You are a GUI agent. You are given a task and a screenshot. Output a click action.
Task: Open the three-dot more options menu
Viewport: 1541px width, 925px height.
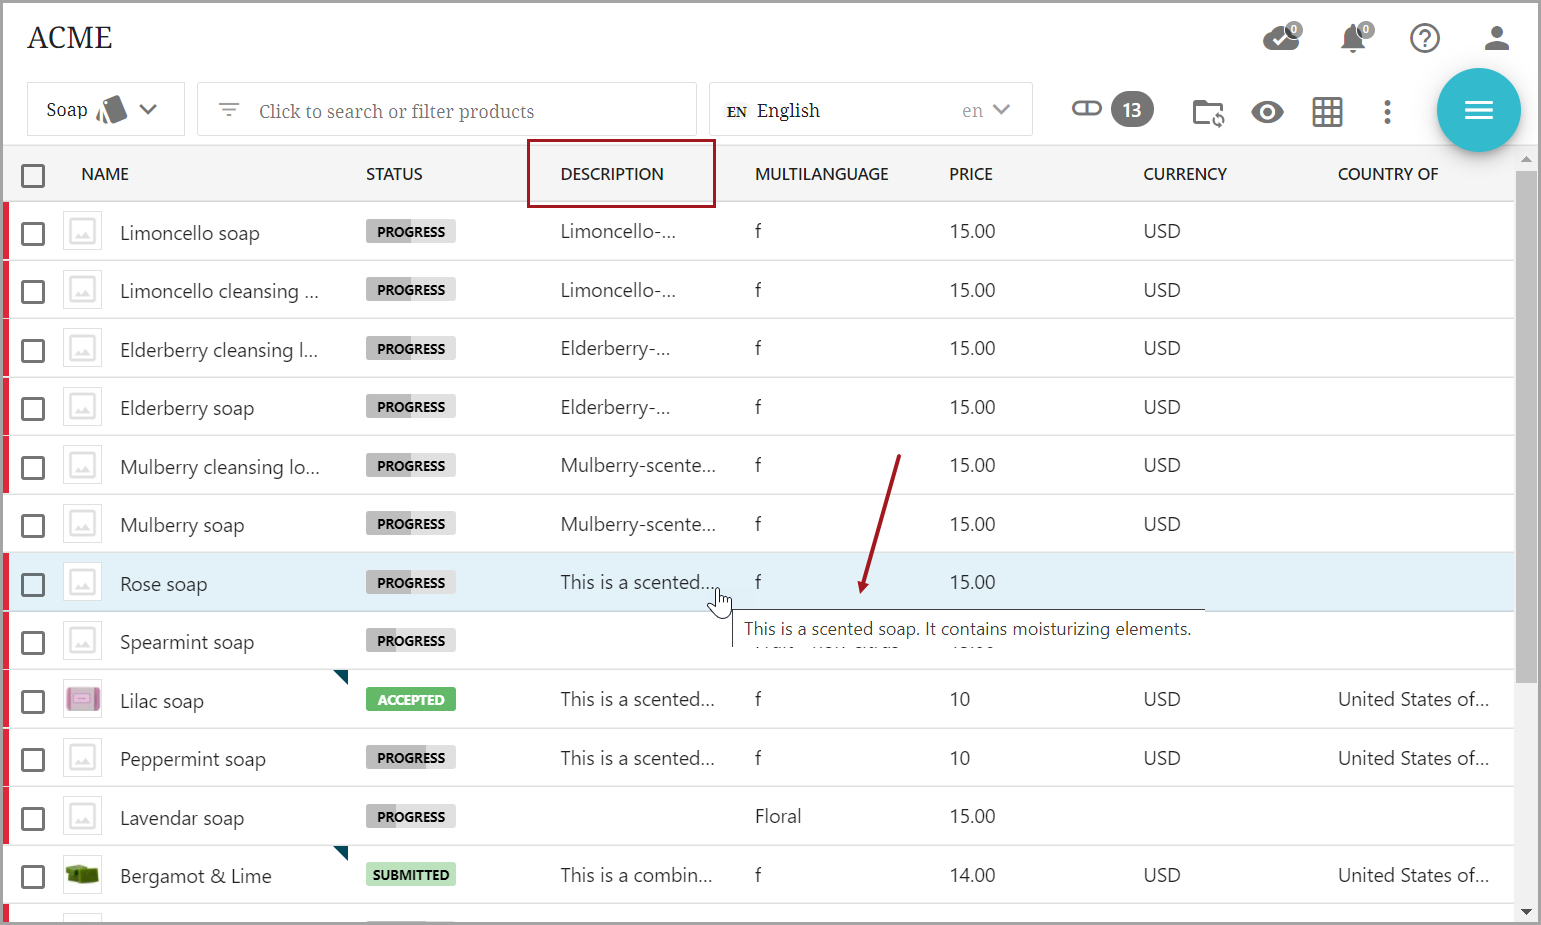(x=1387, y=112)
